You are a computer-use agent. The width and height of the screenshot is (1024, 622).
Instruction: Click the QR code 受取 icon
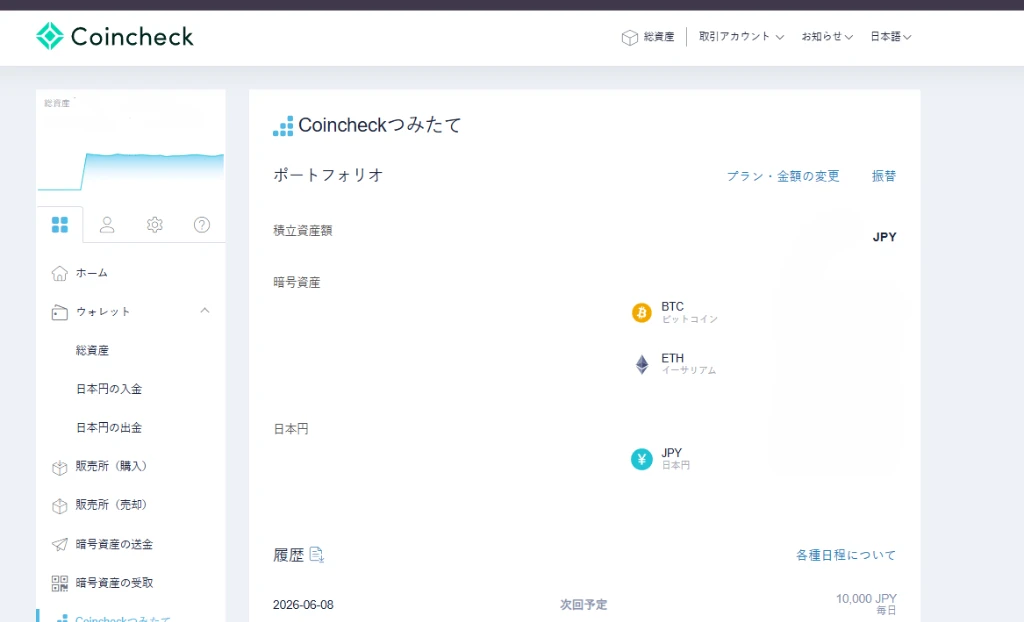point(59,583)
